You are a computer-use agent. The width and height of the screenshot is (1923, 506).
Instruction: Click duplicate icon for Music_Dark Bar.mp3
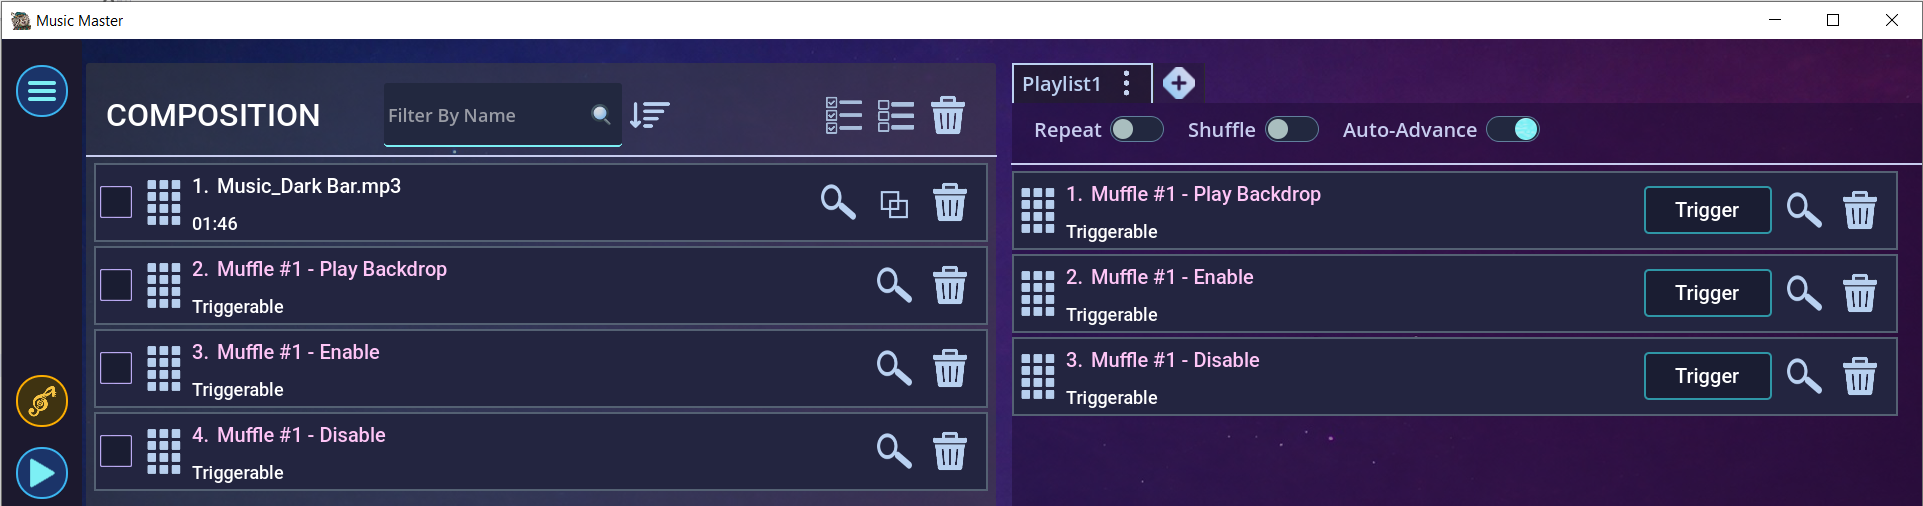[x=894, y=203]
